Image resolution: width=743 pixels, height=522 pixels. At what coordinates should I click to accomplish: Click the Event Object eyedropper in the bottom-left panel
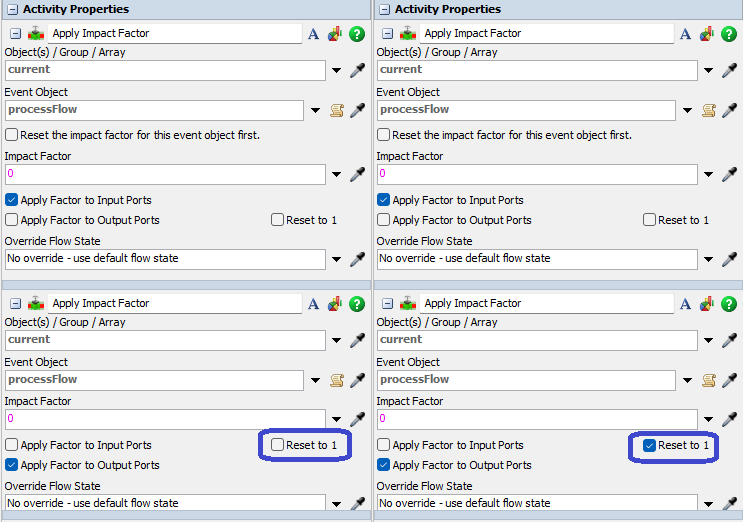(x=357, y=380)
